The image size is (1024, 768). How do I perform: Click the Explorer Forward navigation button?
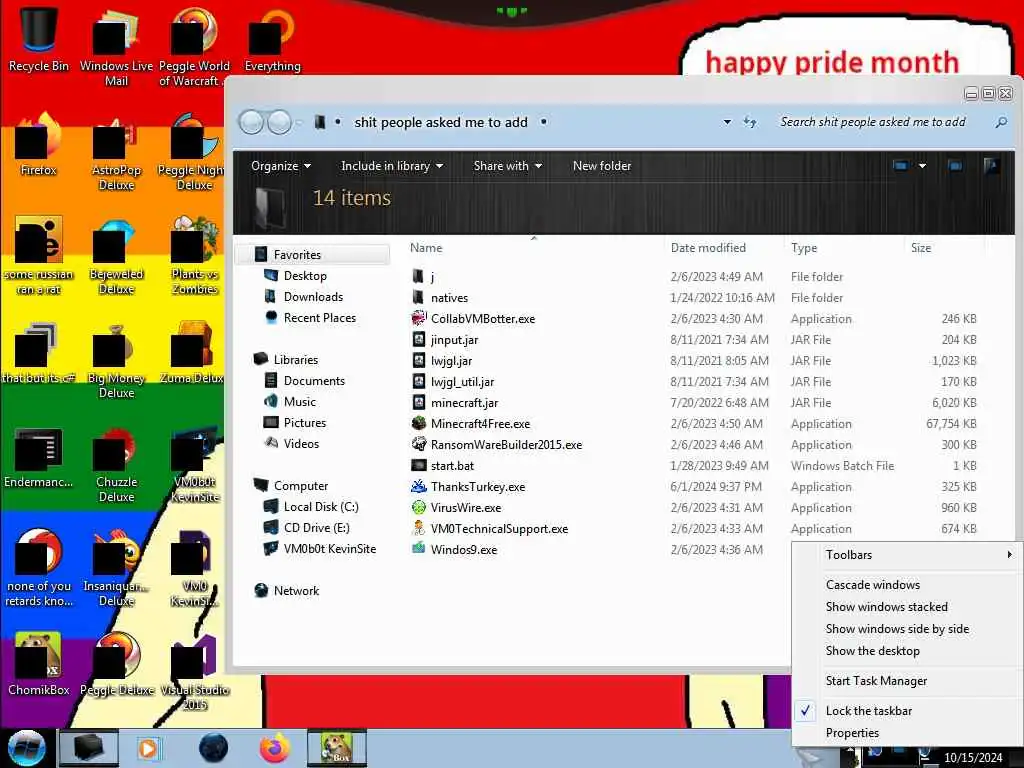point(280,122)
